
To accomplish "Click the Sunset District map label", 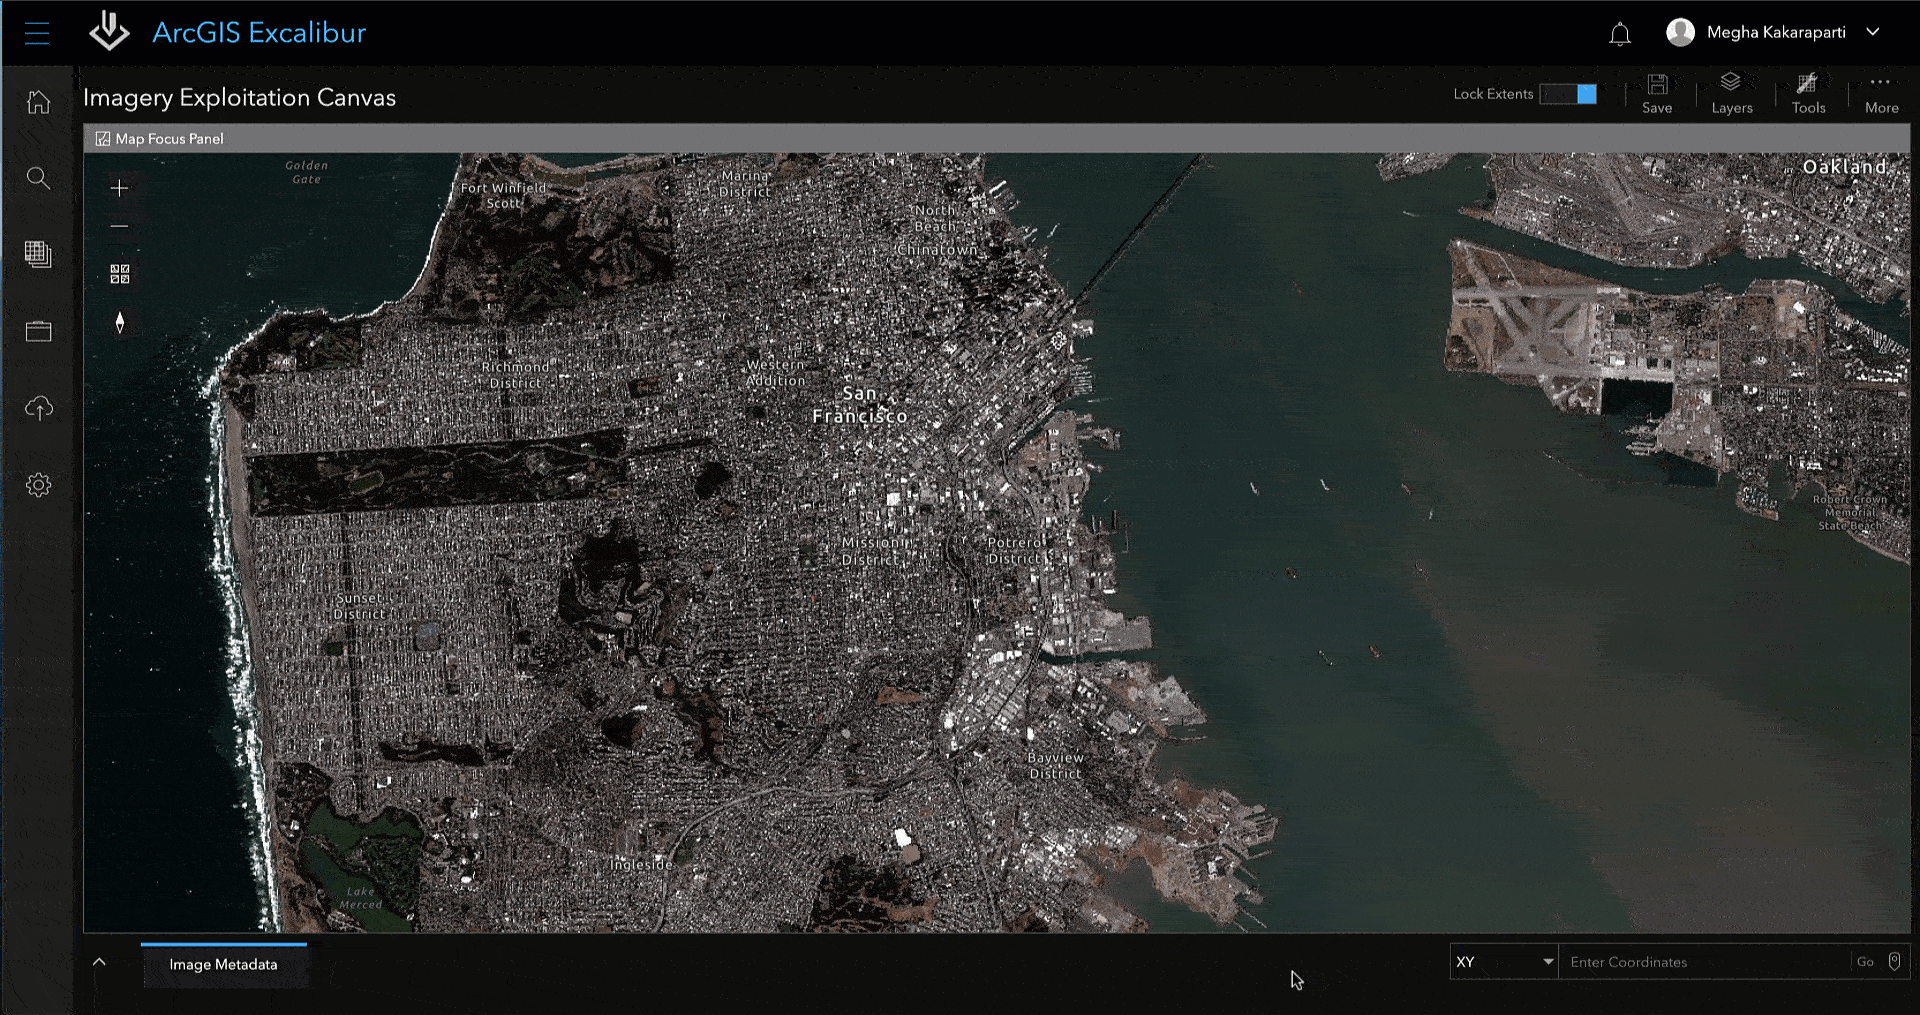I will tap(359, 606).
